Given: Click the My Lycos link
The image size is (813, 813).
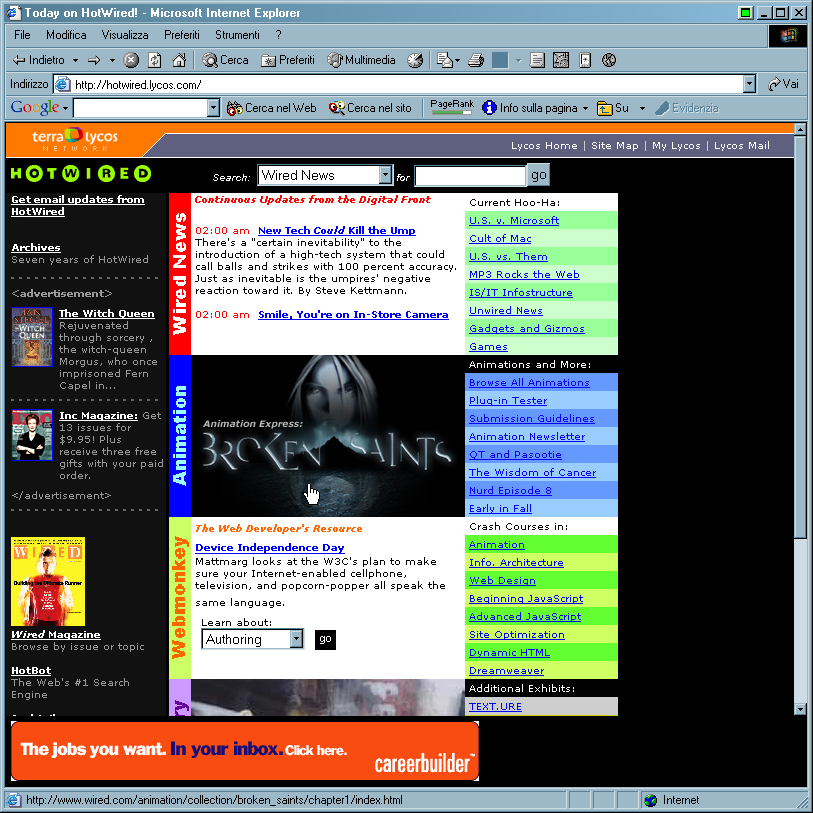Looking at the screenshot, I should pyautogui.click(x=676, y=146).
